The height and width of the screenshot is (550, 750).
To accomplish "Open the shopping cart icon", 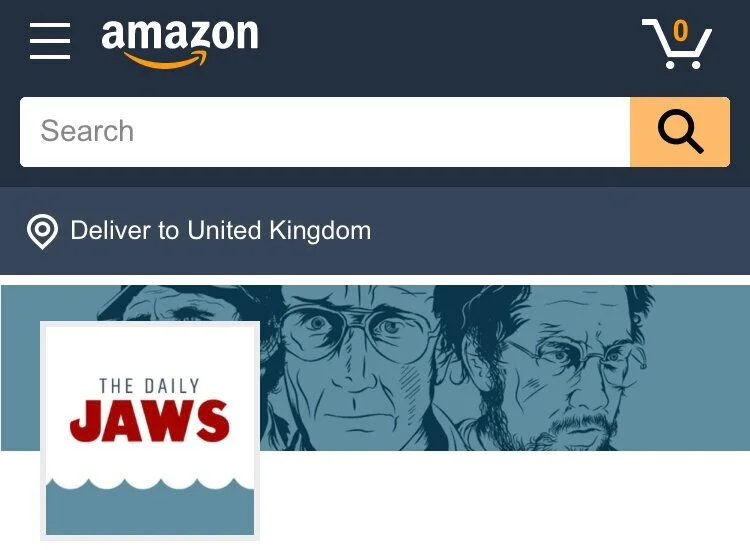I will 676,44.
